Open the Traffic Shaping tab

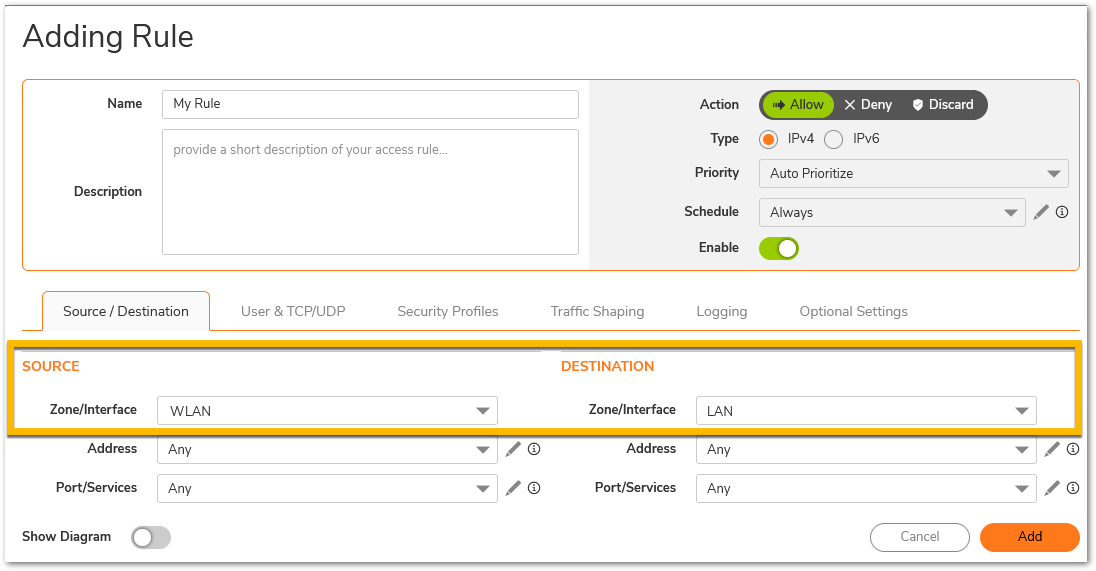tap(597, 311)
